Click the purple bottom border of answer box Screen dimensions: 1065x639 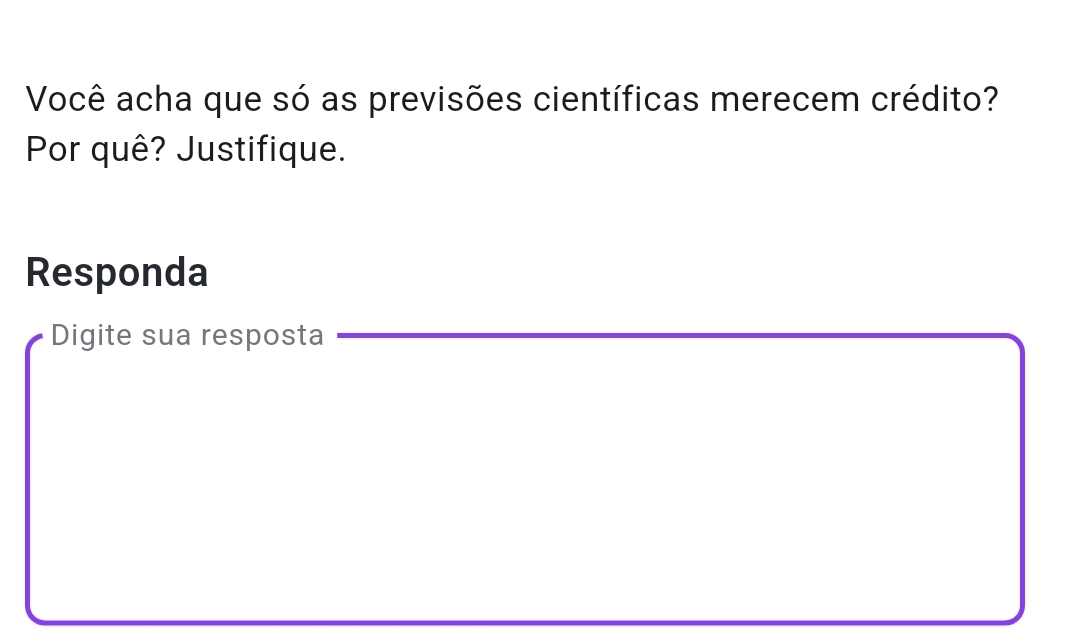pos(525,621)
